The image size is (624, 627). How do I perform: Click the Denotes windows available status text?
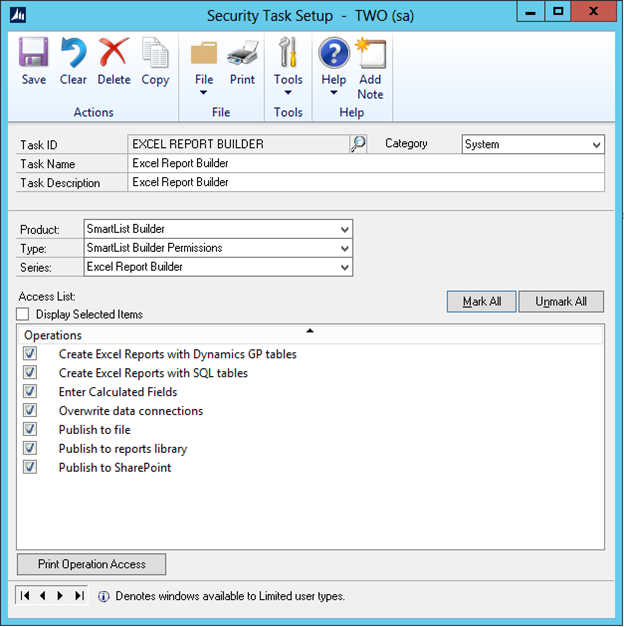pos(230,596)
